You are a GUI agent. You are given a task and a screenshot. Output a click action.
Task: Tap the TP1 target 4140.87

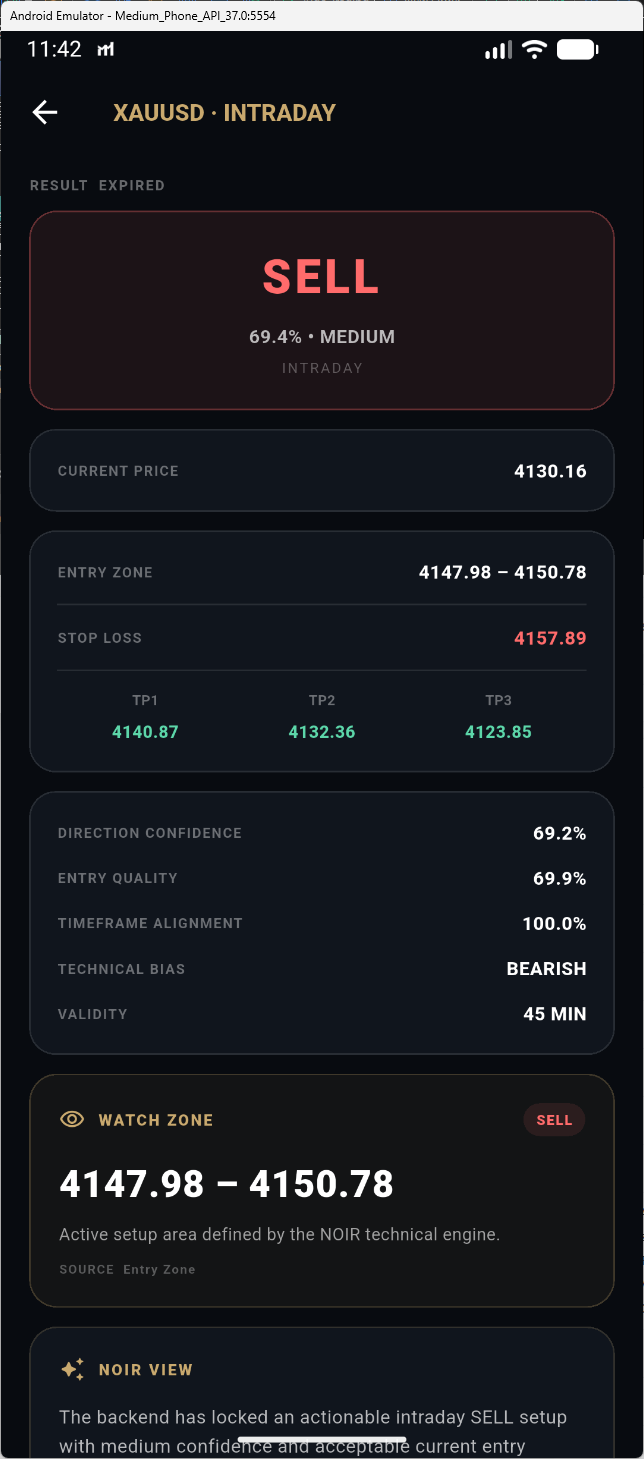coord(145,732)
